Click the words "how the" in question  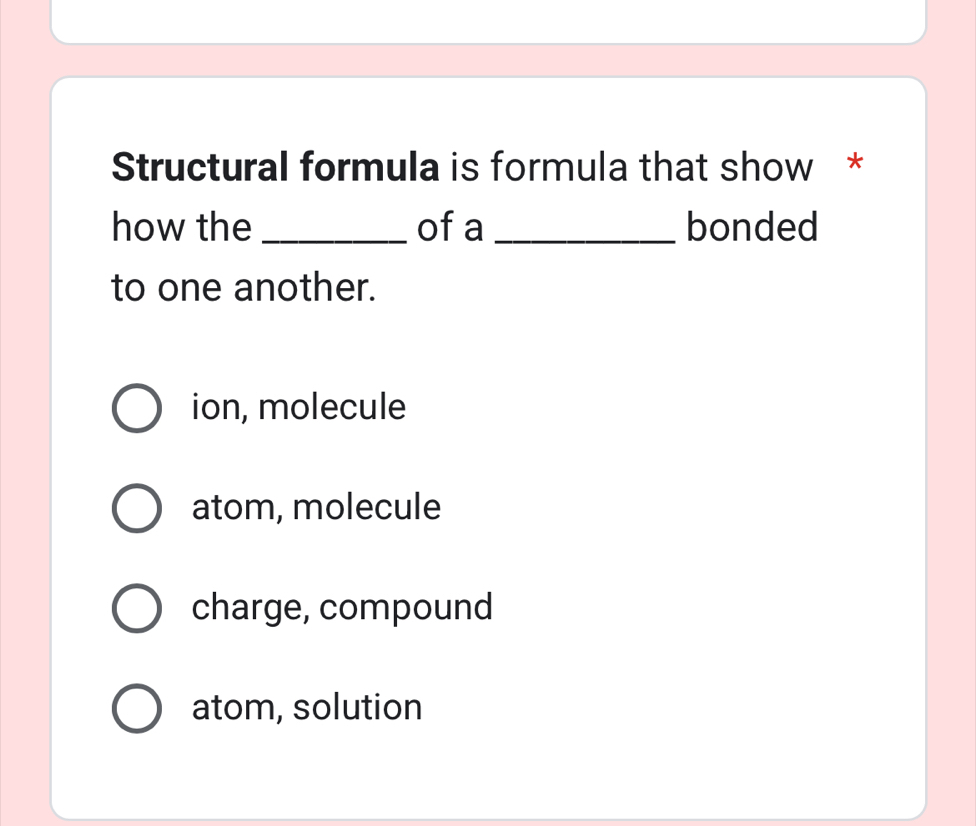[x=181, y=228]
